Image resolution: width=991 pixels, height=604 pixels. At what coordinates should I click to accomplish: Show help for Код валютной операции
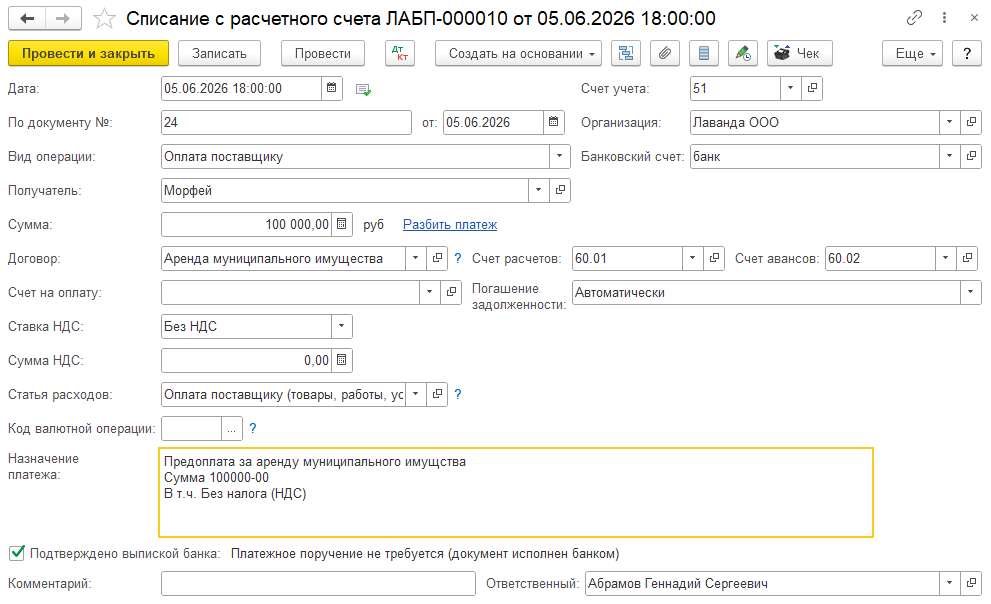(253, 428)
